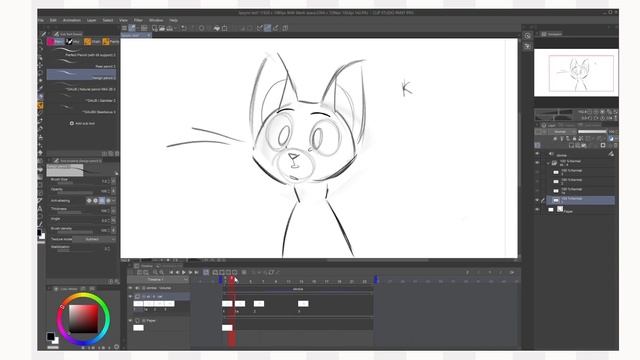Click the top icon in right side dock
This screenshot has height=360, width=640.
527,36
